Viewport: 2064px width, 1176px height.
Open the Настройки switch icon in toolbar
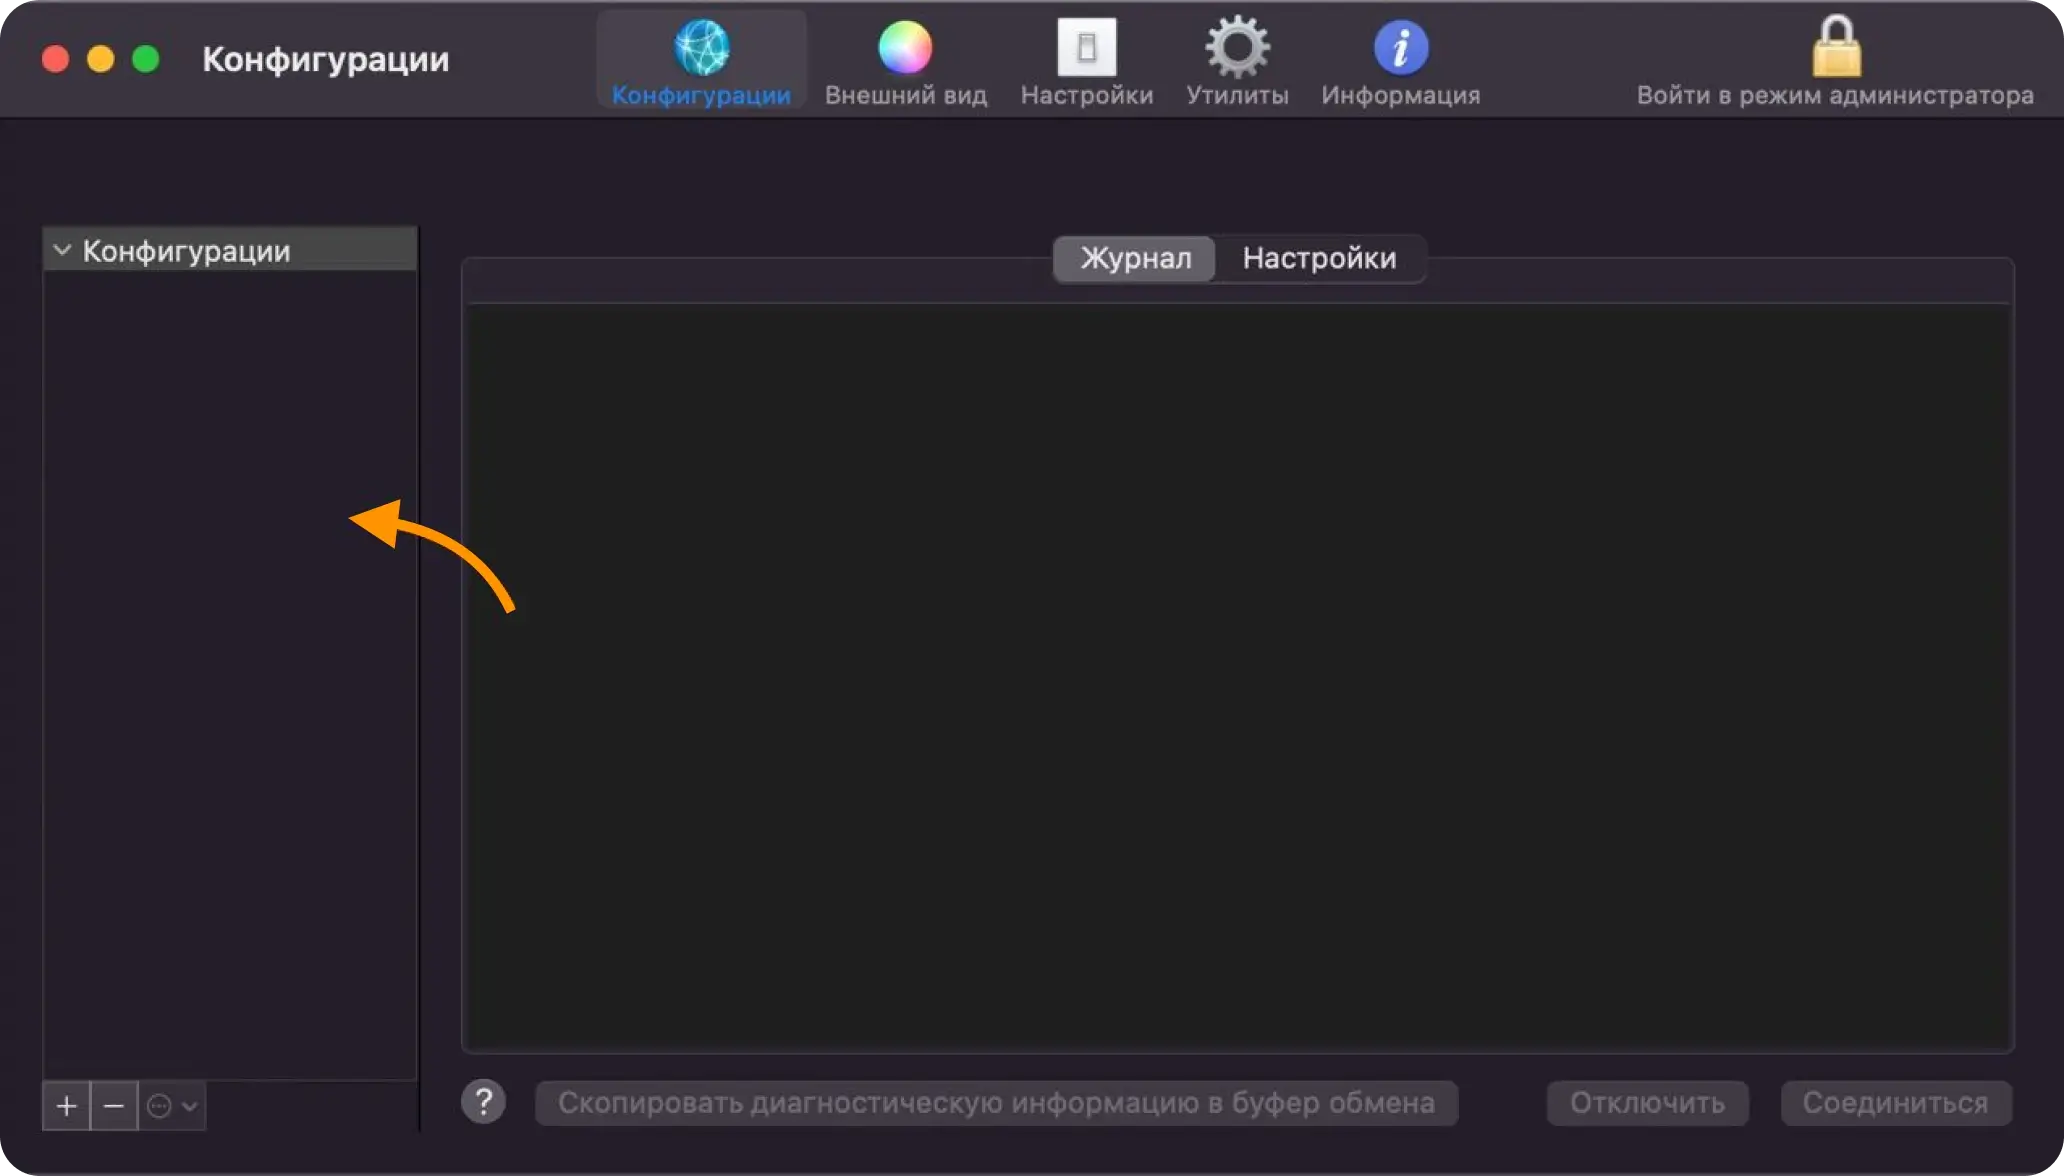click(1086, 47)
